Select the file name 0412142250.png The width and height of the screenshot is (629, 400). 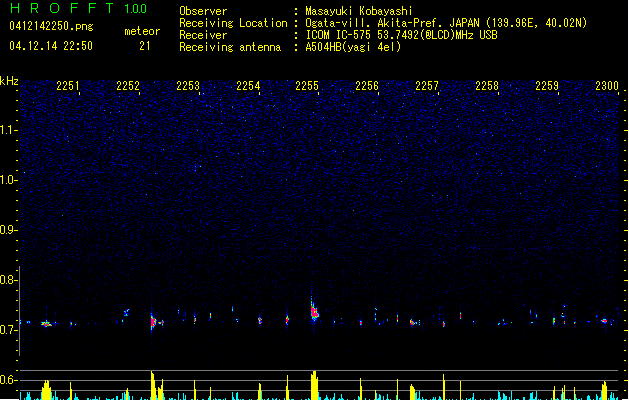point(51,26)
